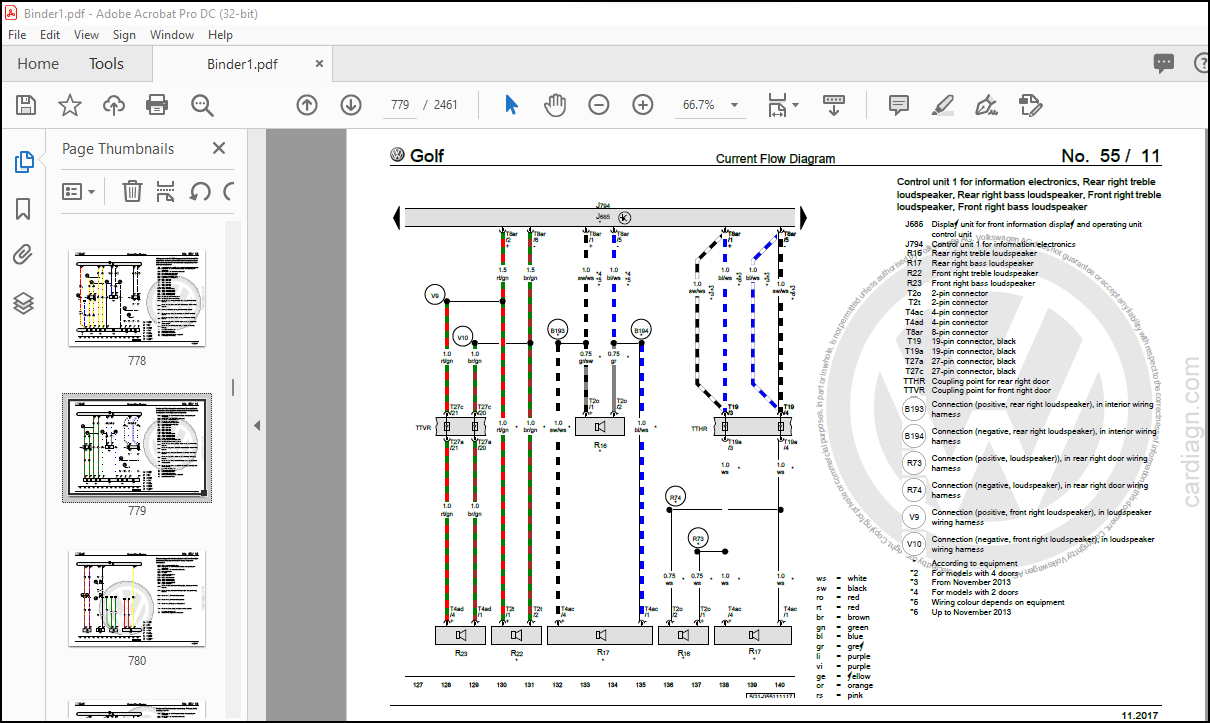Zoom in with the plus icon

click(x=643, y=105)
